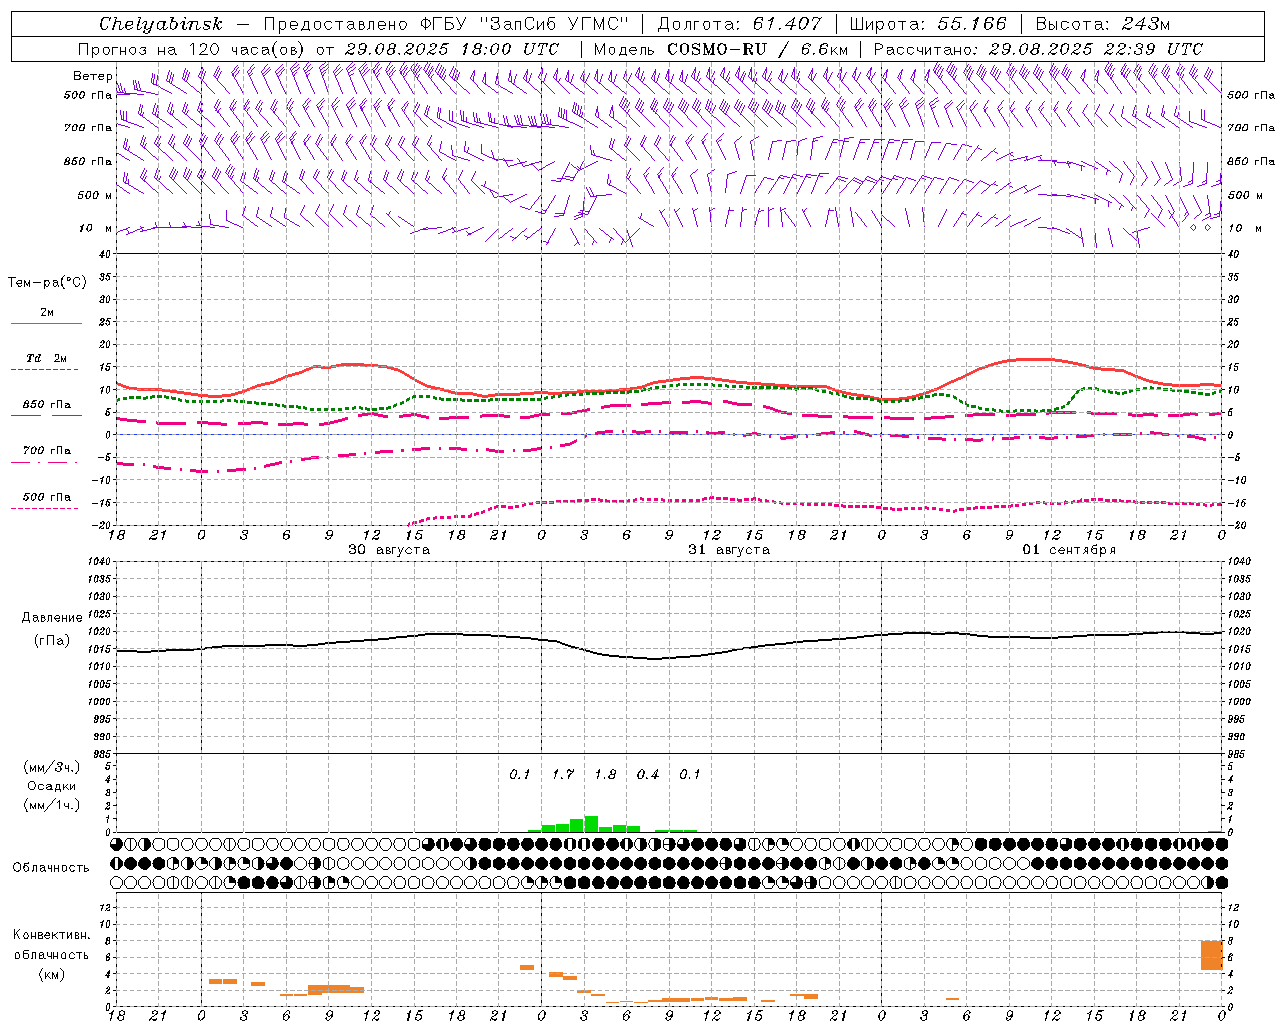Screen dimensions: 1280x1024
Task: Click the 'Долгота: 61.407' value
Action: pos(740,24)
